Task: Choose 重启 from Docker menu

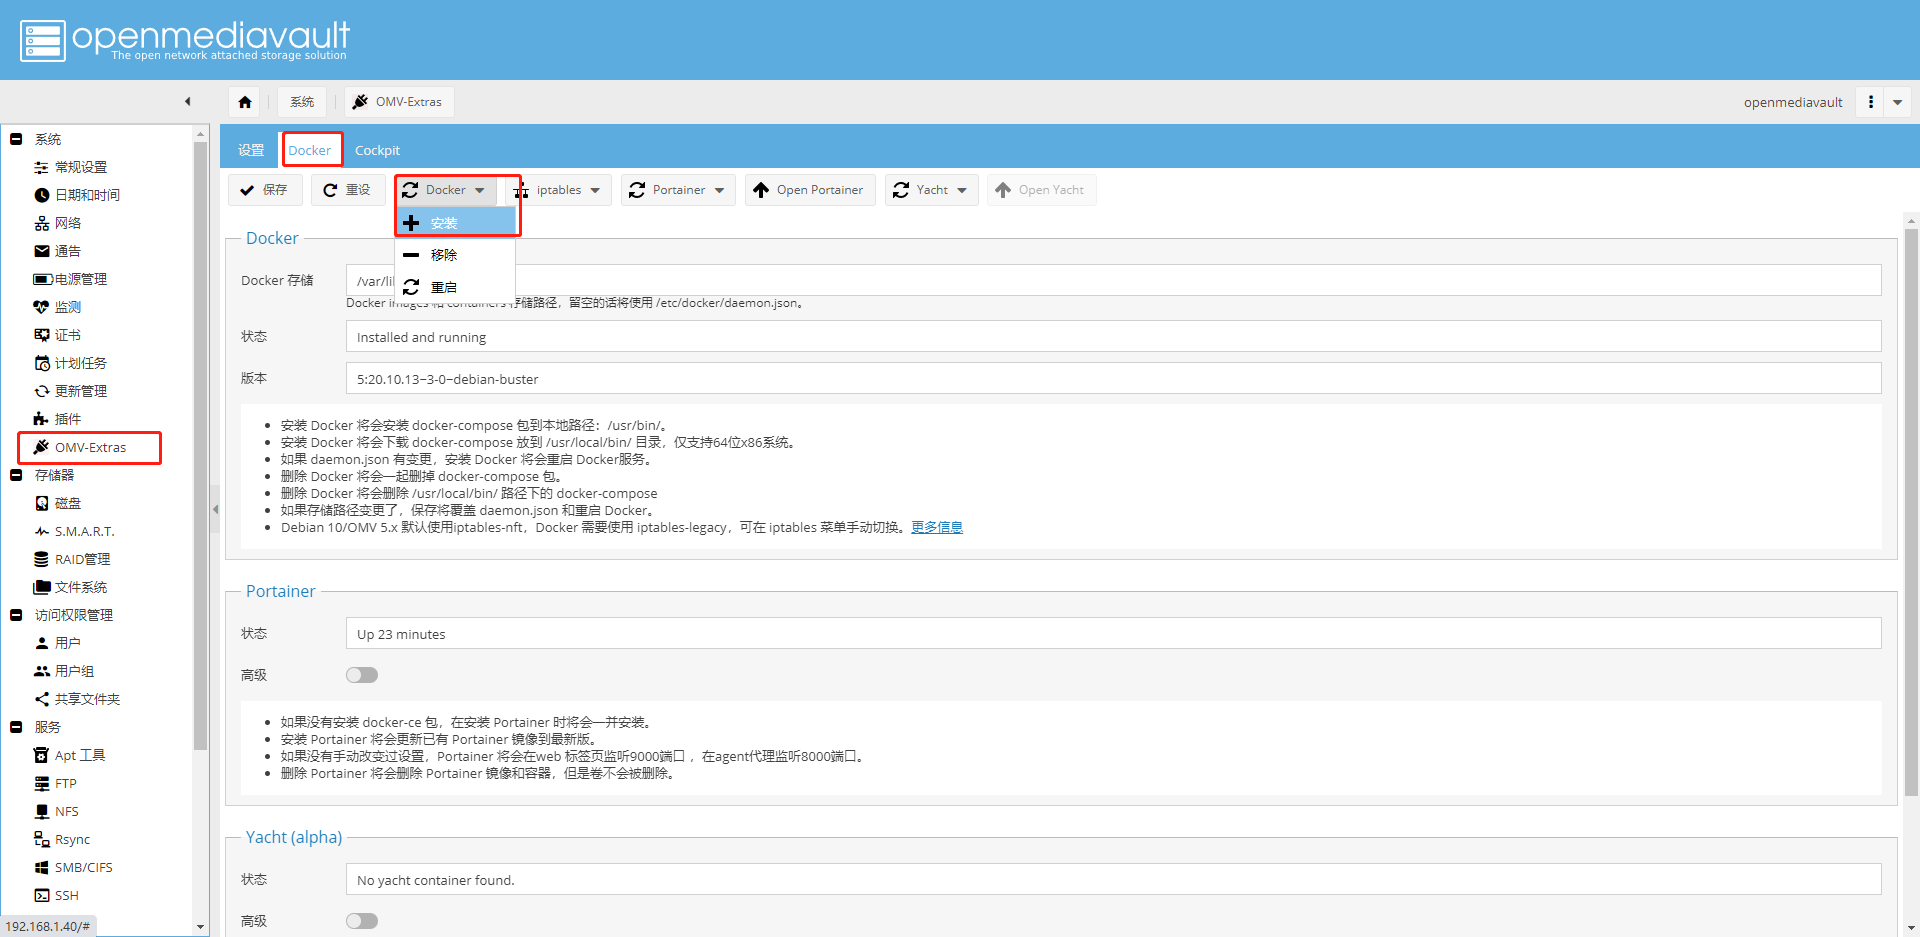Action: click(457, 287)
